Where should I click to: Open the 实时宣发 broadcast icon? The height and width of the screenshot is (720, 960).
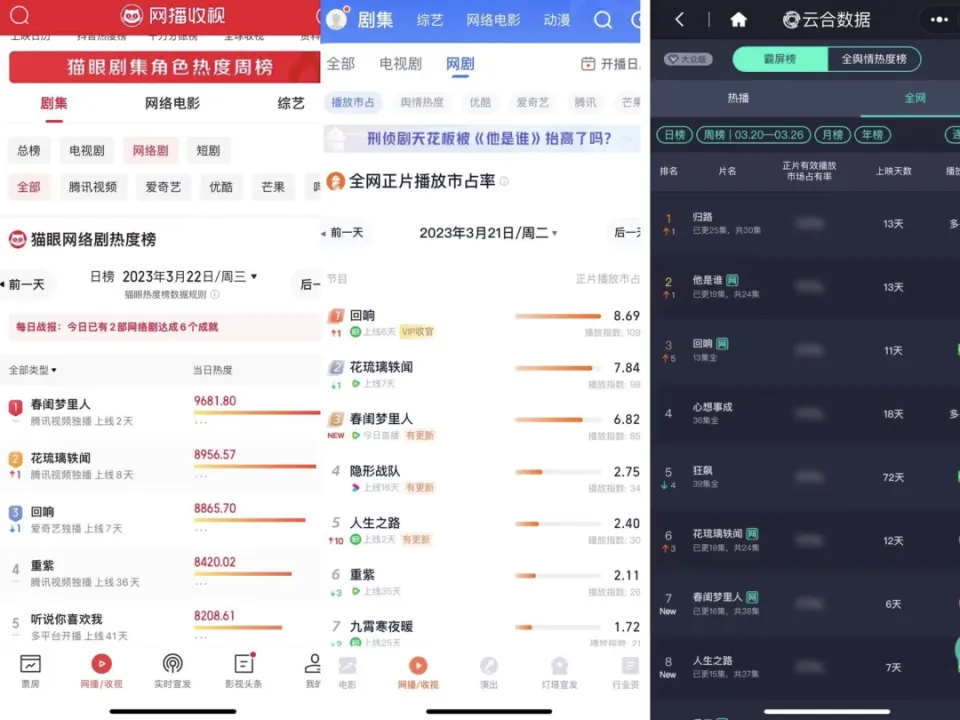point(173,664)
